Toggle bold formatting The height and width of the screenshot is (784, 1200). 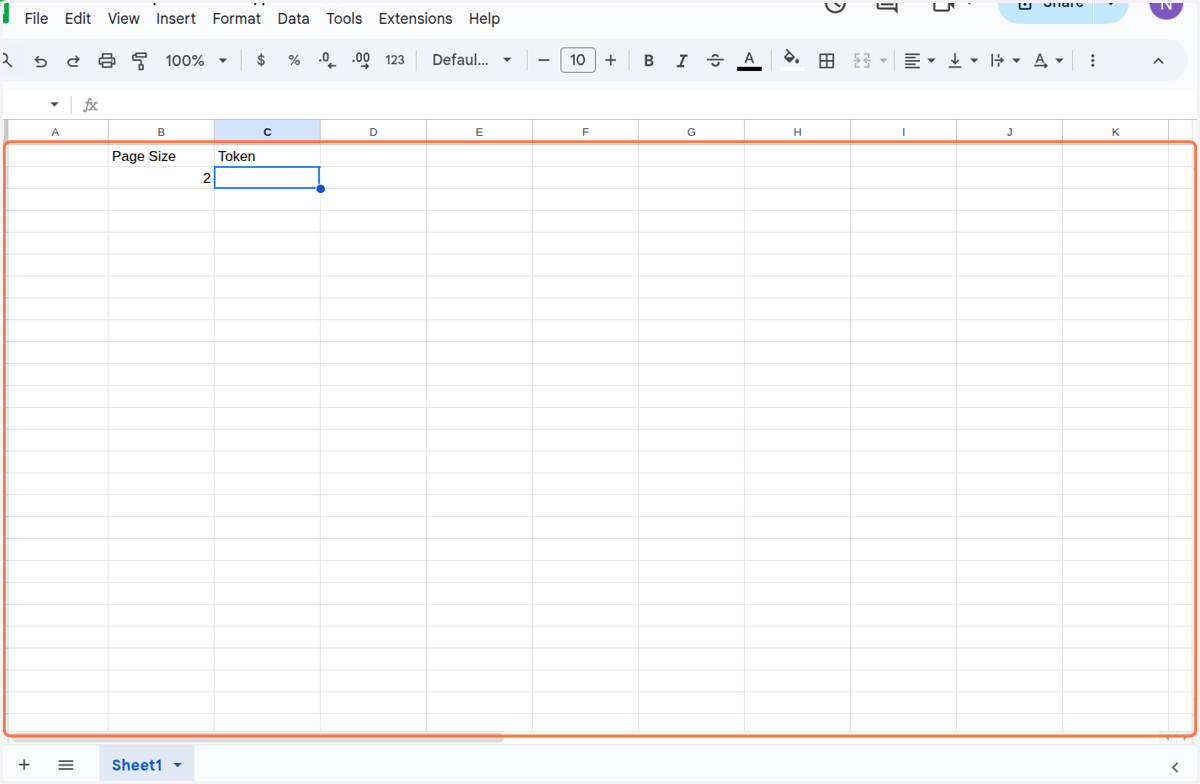[649, 61]
